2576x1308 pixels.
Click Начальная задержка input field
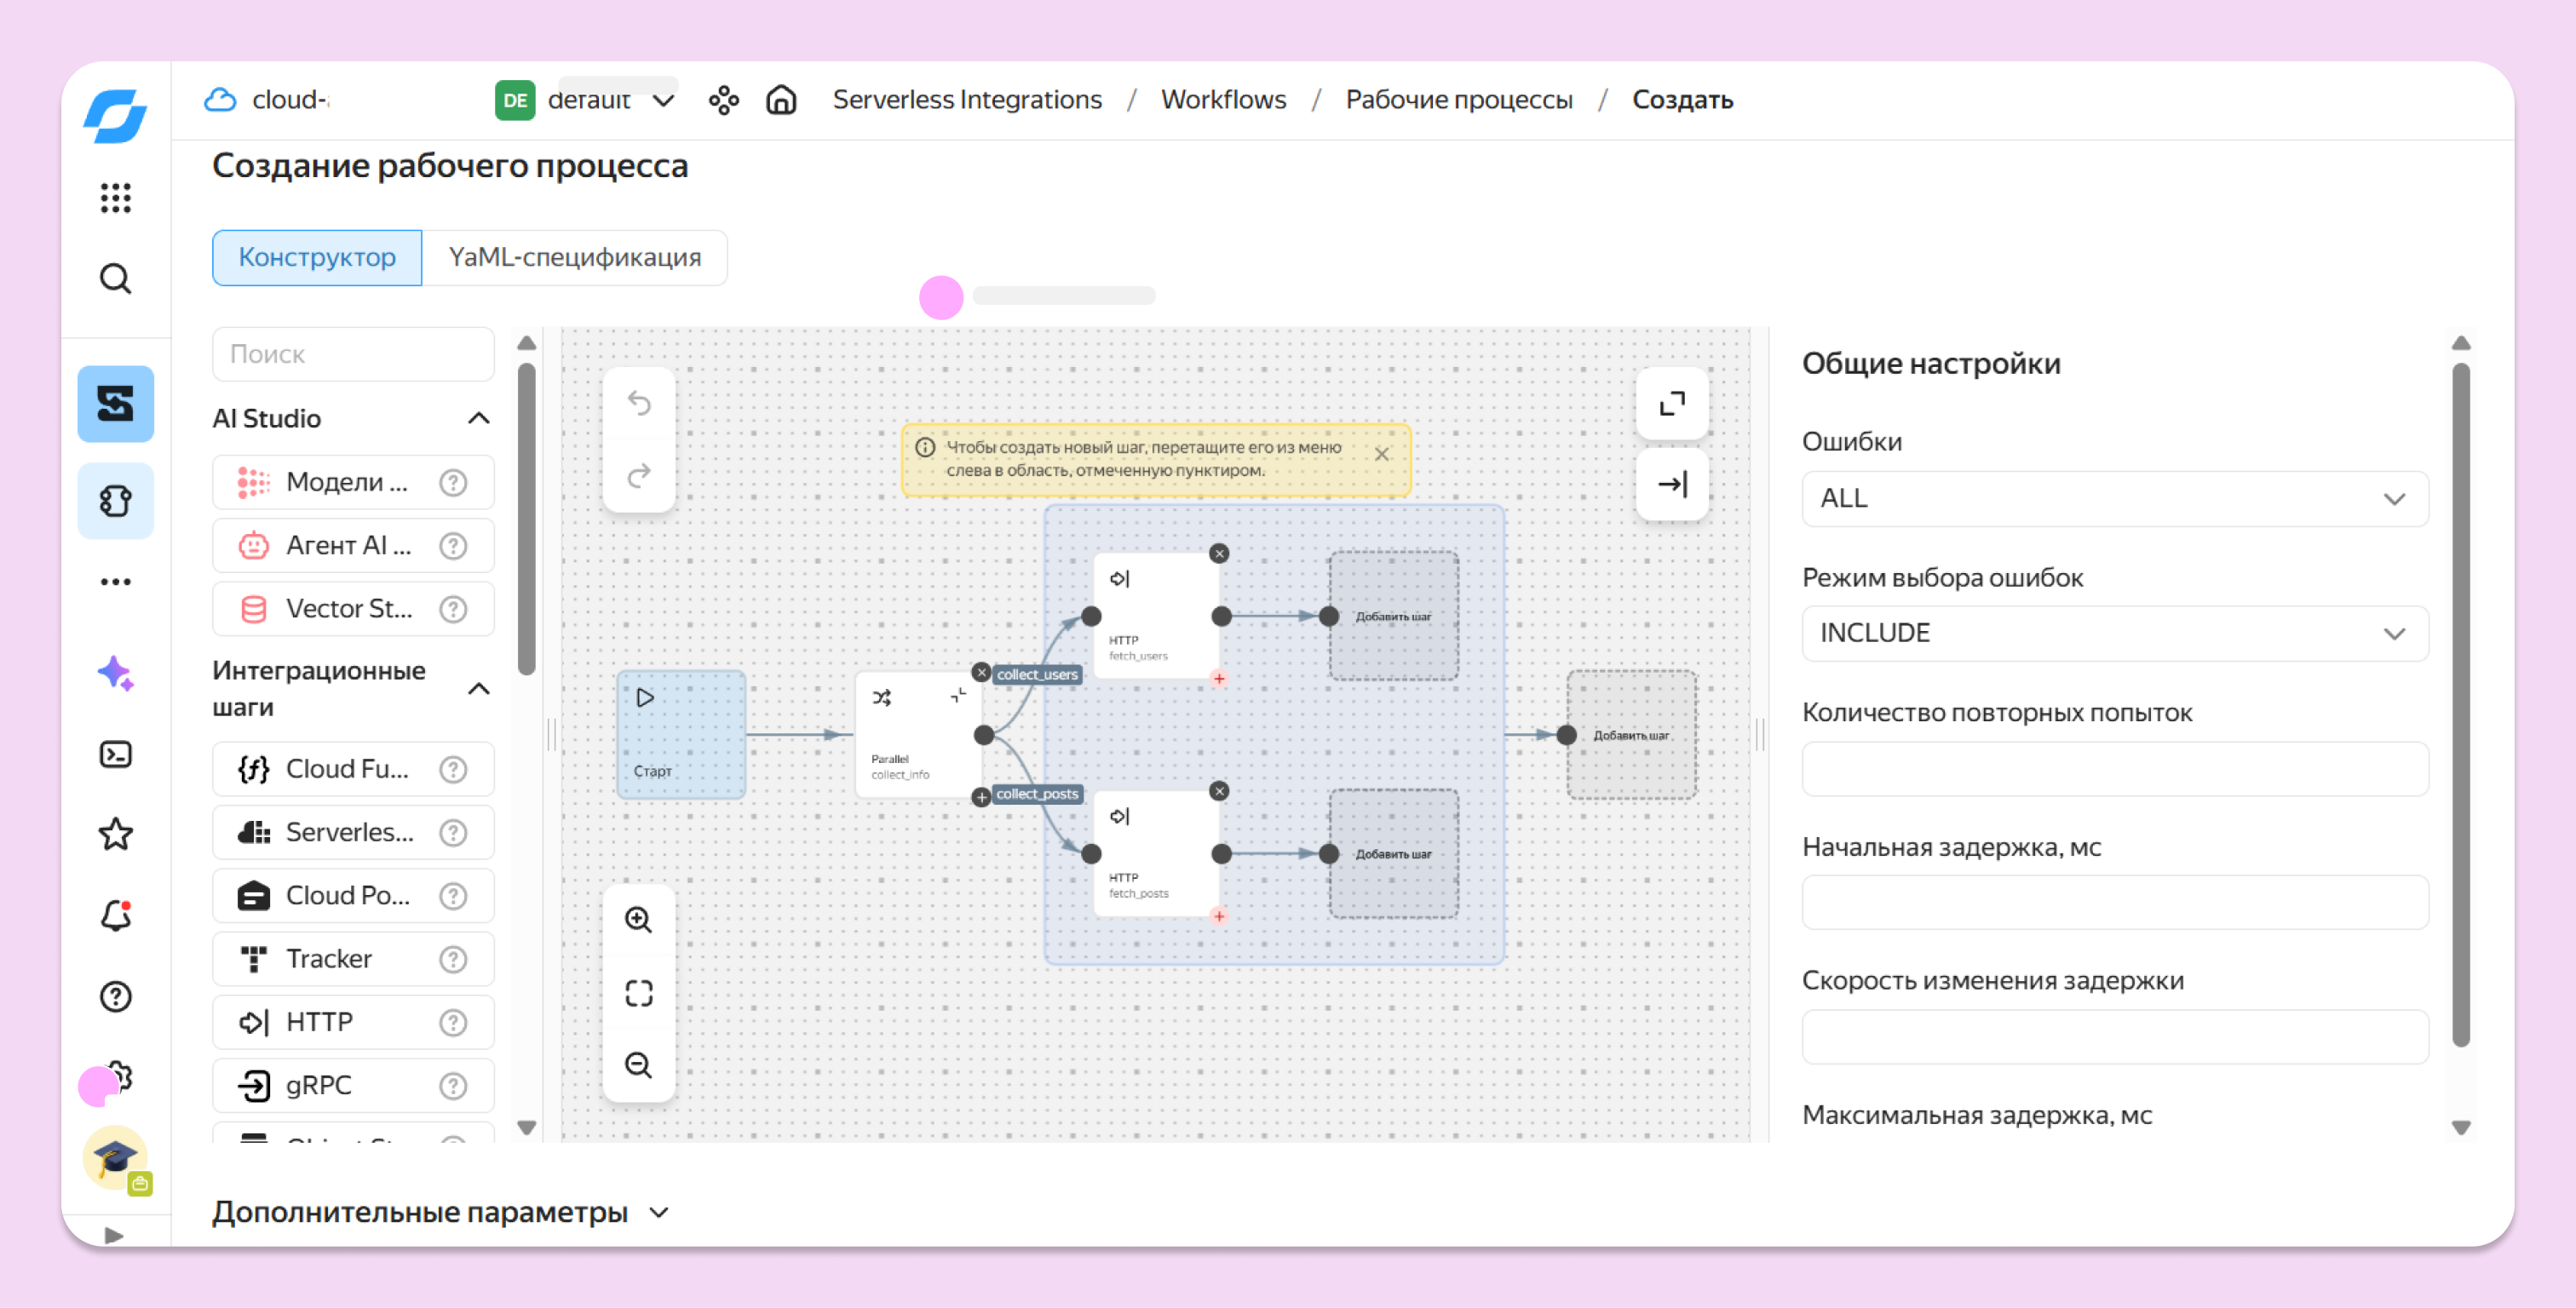(x=2114, y=902)
